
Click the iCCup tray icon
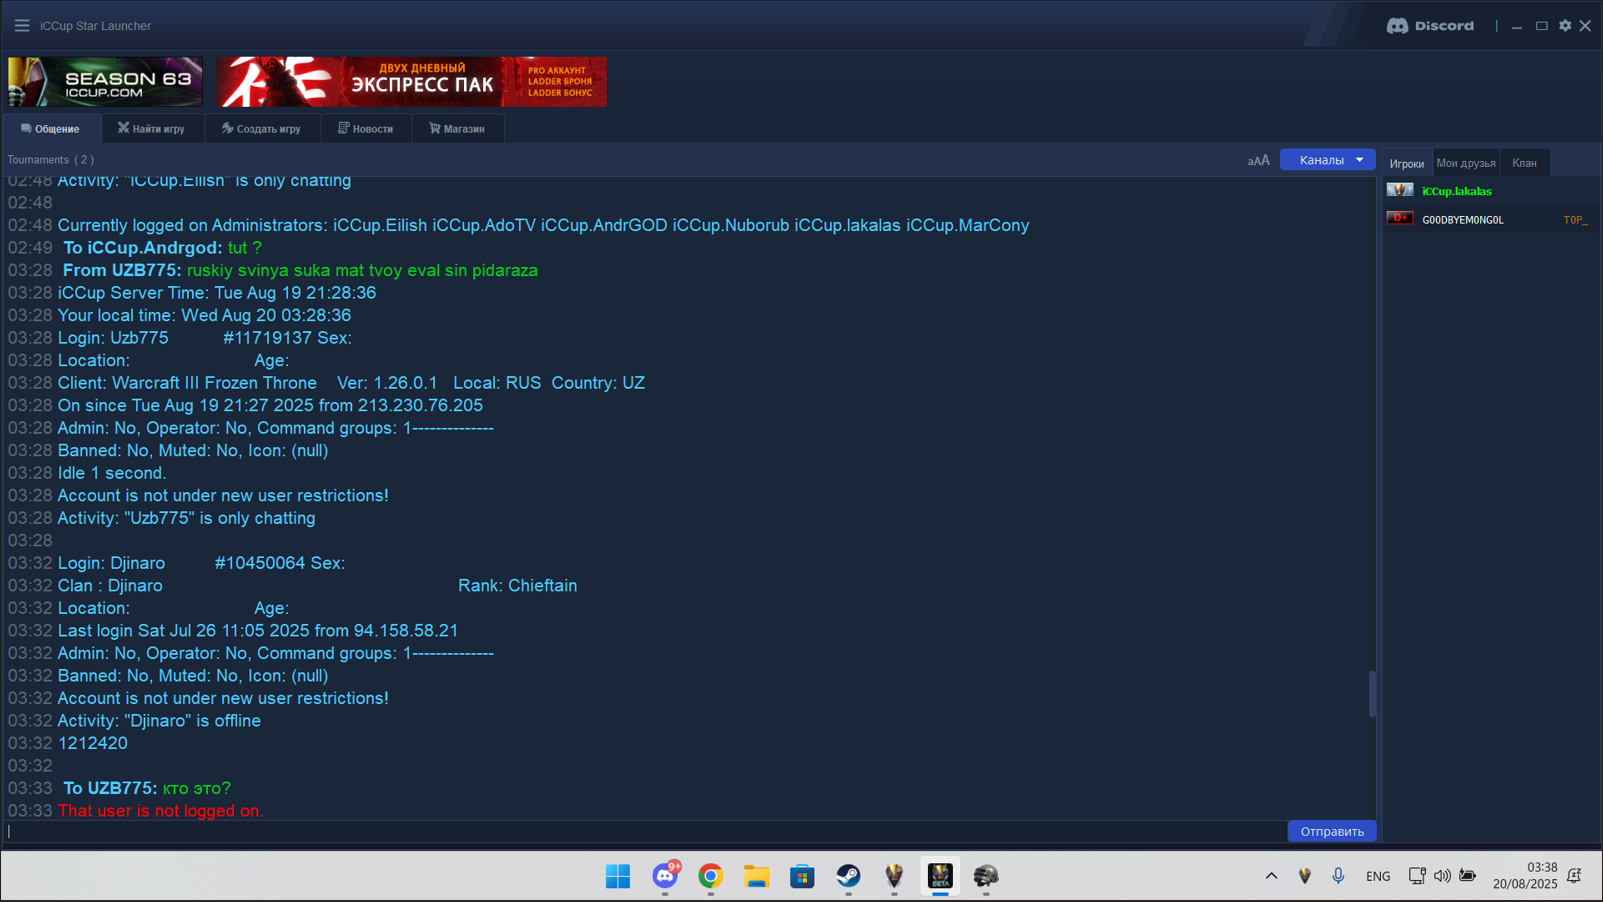pyautogui.click(x=1305, y=876)
